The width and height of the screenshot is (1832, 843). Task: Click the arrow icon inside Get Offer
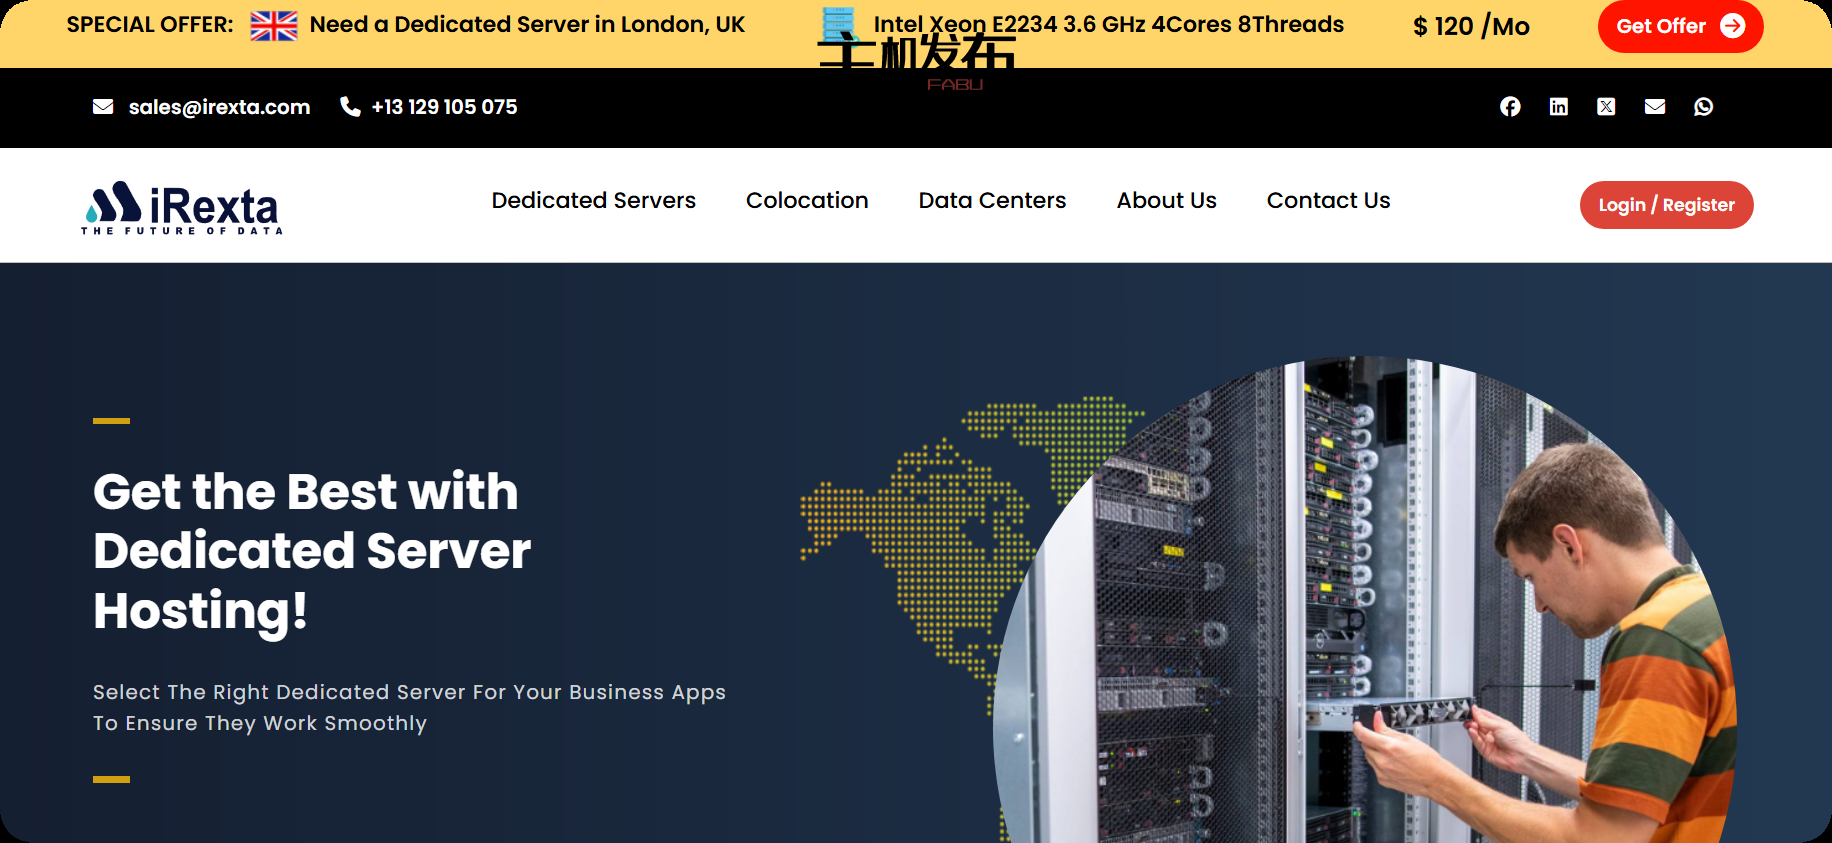1733,26
